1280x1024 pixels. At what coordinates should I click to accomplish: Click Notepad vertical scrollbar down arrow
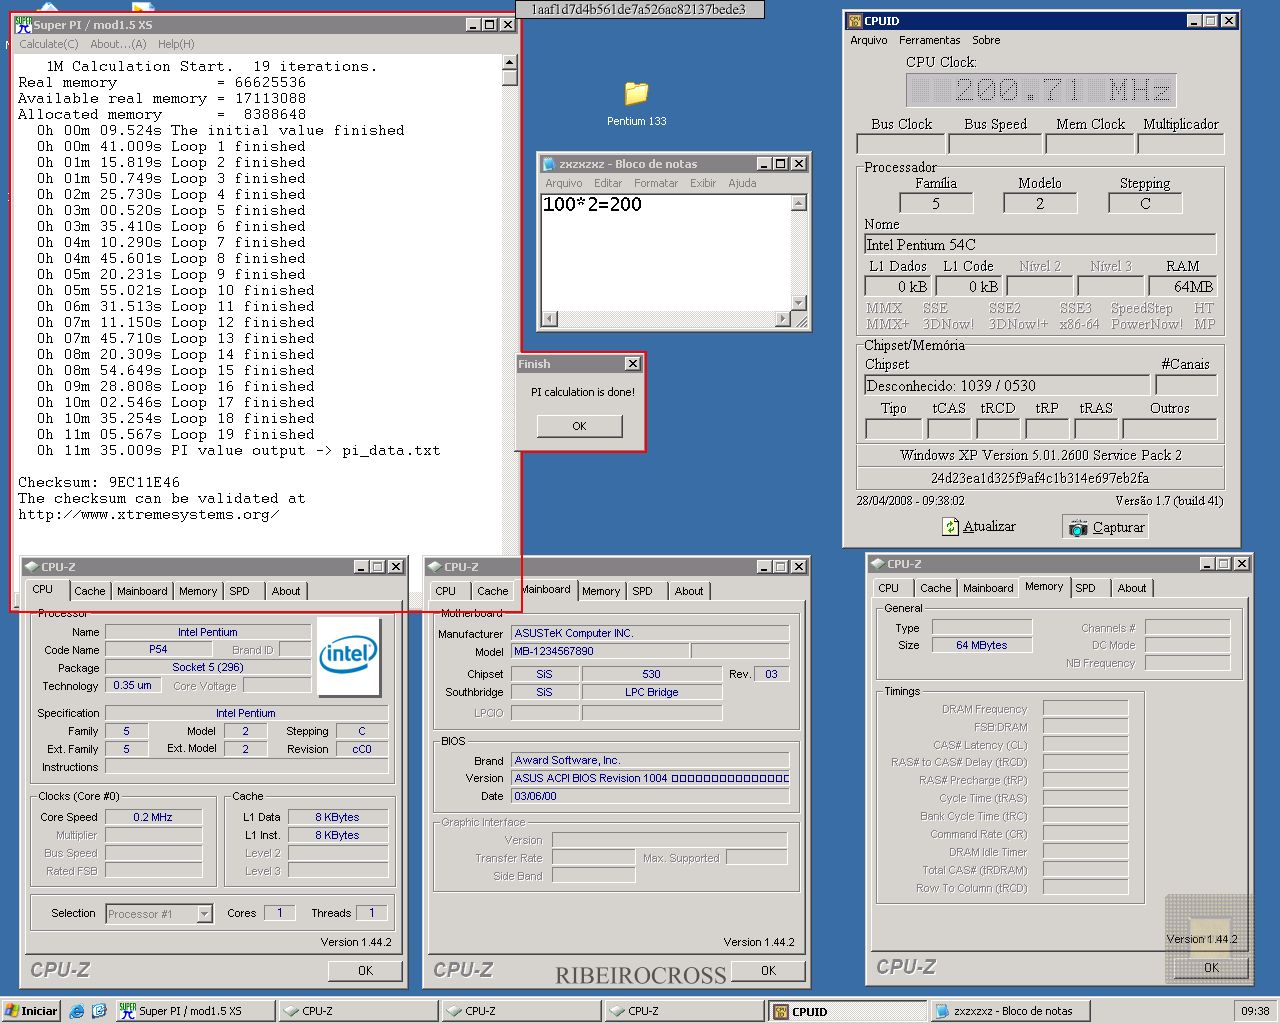(798, 302)
